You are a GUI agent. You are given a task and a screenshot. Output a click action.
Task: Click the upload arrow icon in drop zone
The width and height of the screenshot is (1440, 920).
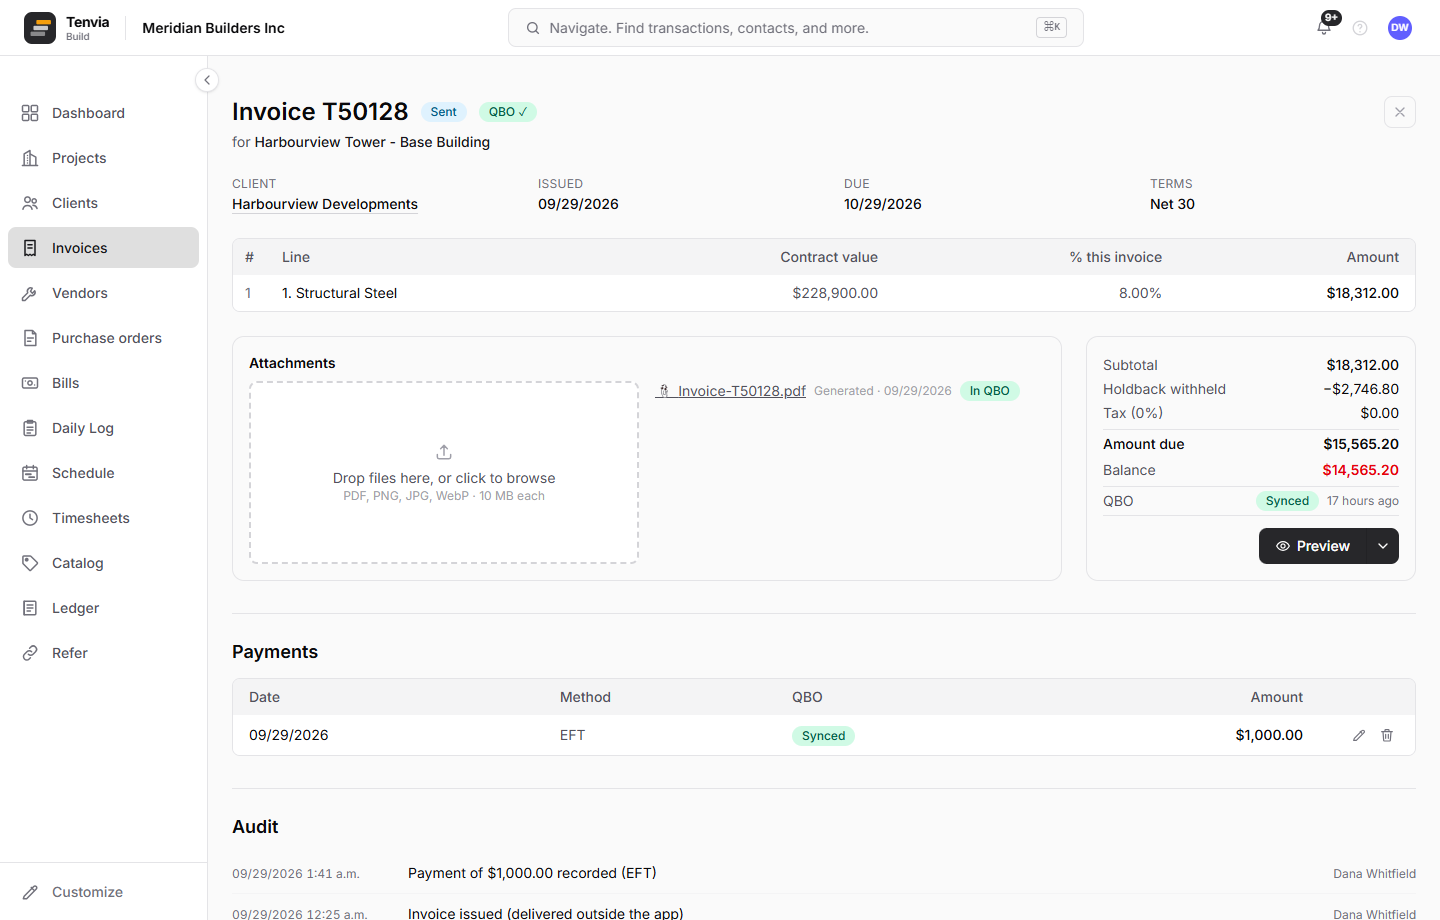pyautogui.click(x=444, y=452)
